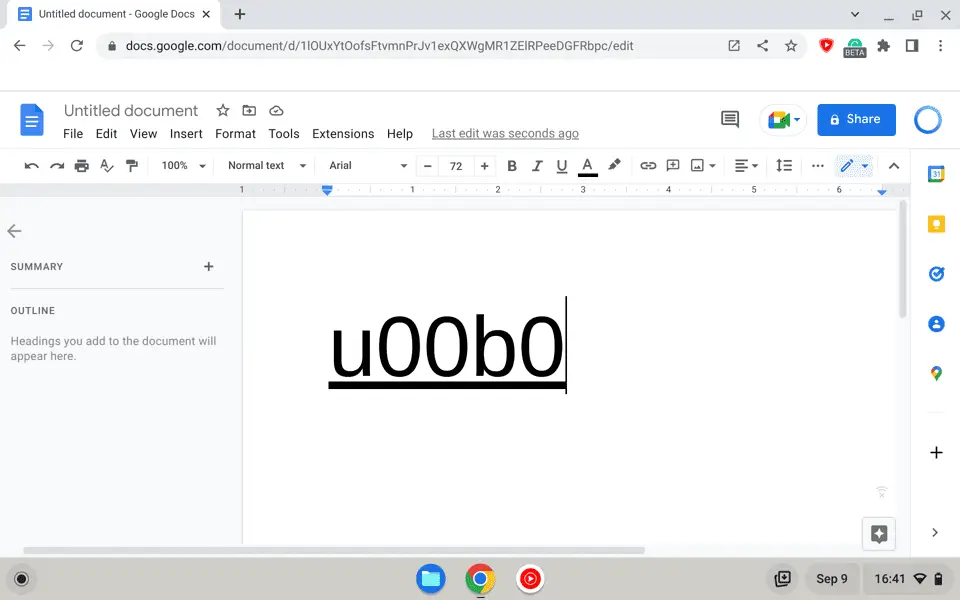Viewport: 960px width, 600px height.
Task: Click the Print icon
Action: click(x=81, y=165)
